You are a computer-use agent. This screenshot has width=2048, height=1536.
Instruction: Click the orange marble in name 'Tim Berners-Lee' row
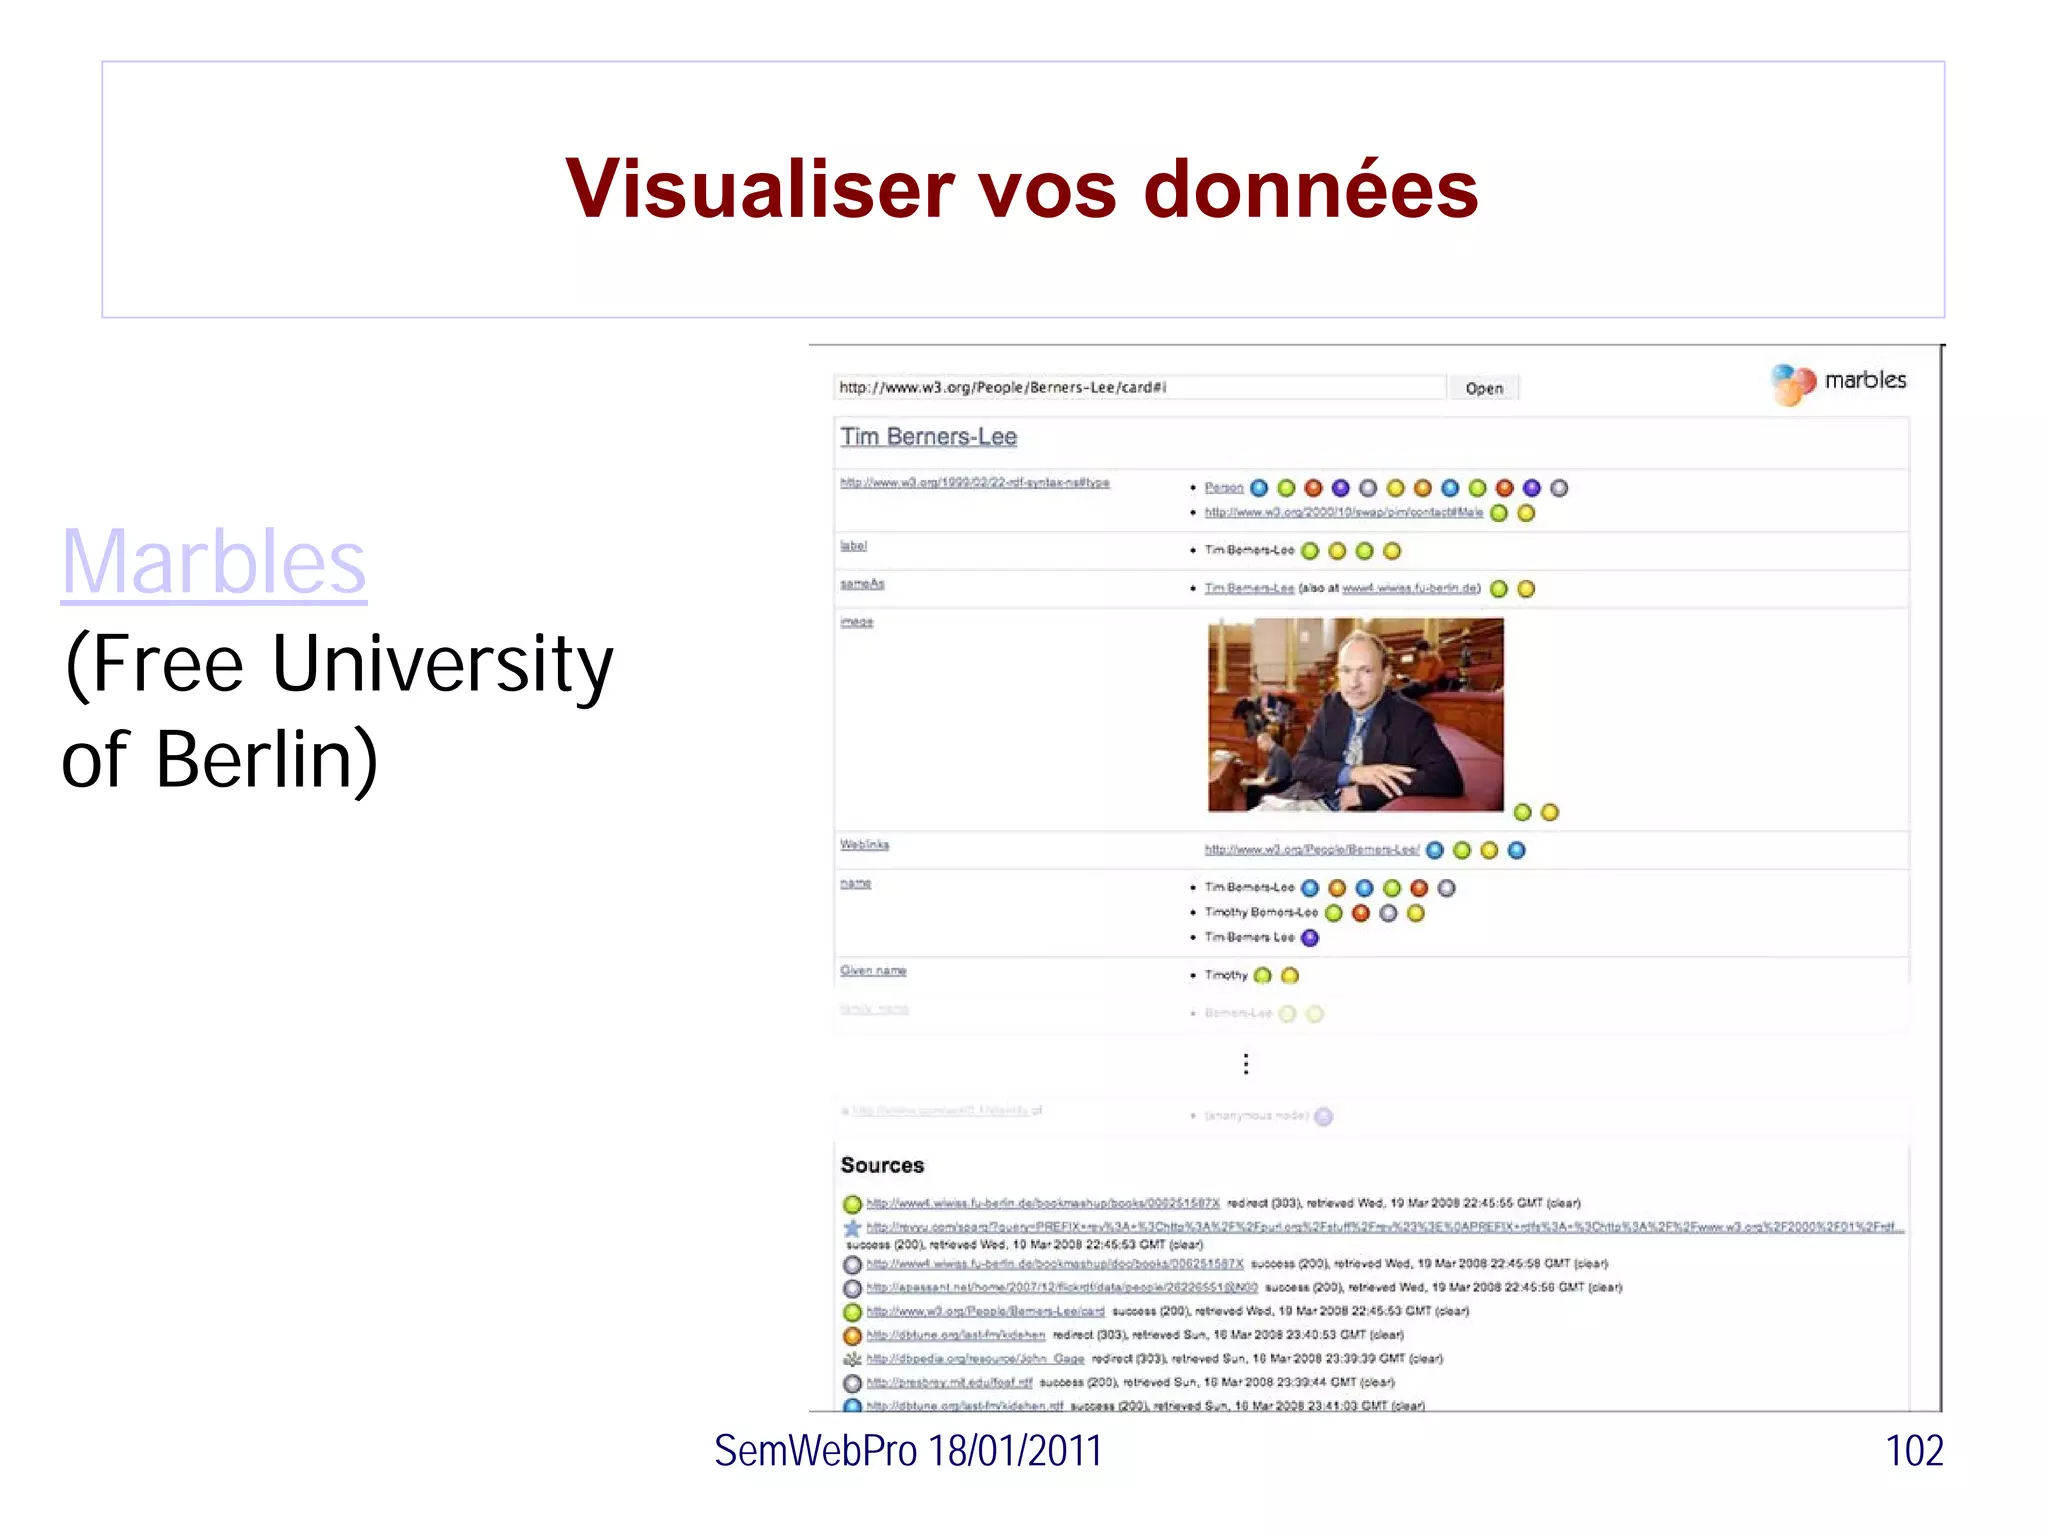coord(1337,888)
